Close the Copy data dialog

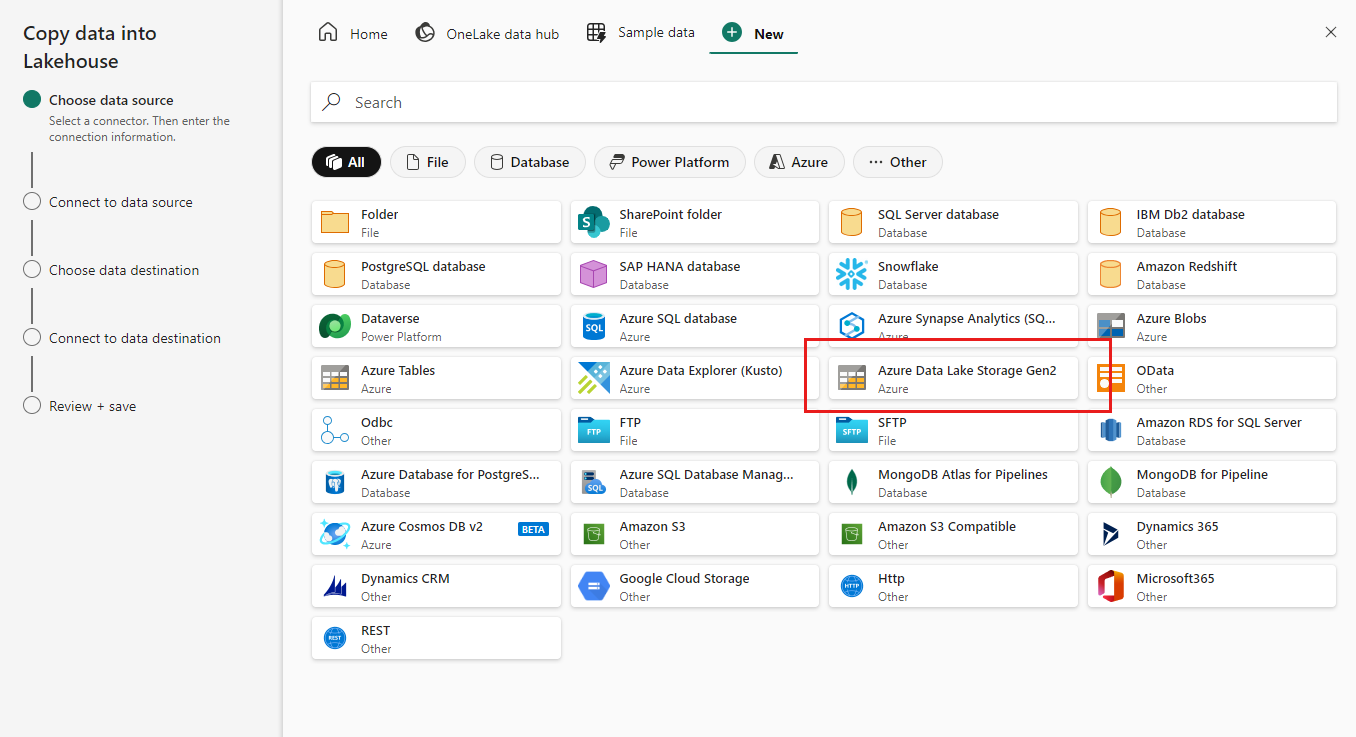pyautogui.click(x=1330, y=32)
